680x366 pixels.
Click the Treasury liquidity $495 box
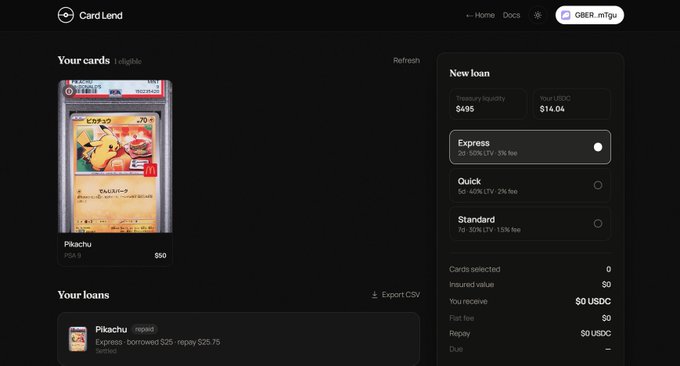pyautogui.click(x=488, y=104)
